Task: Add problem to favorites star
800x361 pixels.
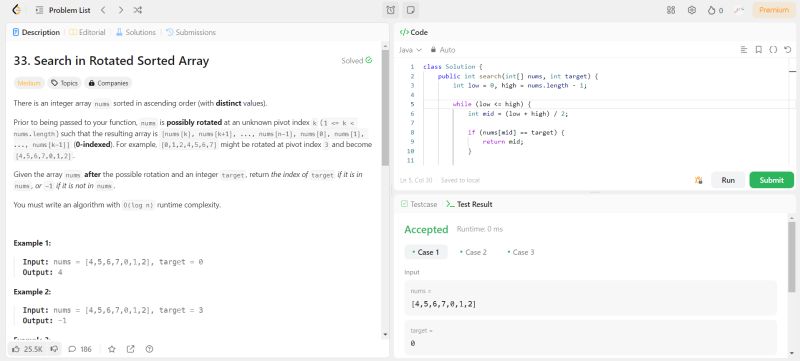Action: click(x=112, y=349)
